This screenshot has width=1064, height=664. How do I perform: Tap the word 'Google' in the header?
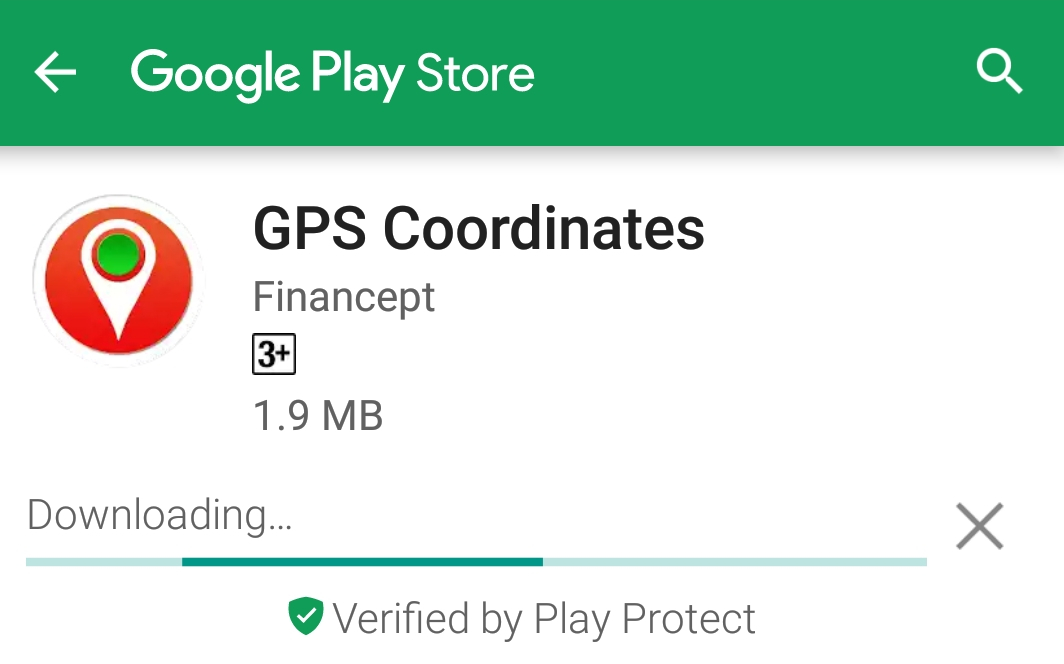tap(215, 75)
